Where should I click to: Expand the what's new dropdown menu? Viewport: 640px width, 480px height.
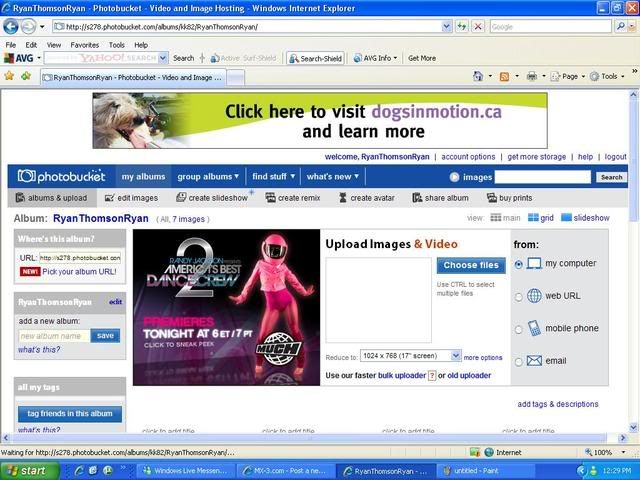coord(333,177)
